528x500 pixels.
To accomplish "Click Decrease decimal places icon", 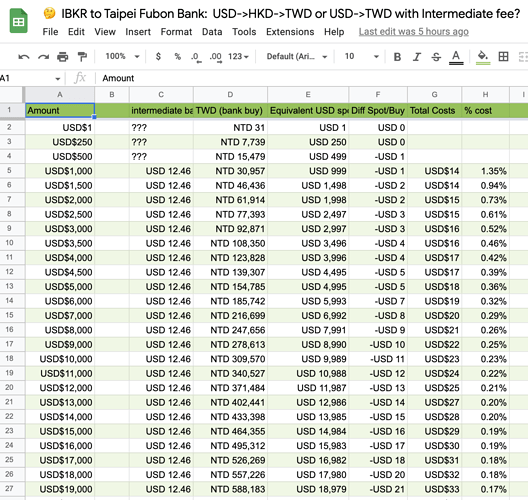I will coord(196,57).
